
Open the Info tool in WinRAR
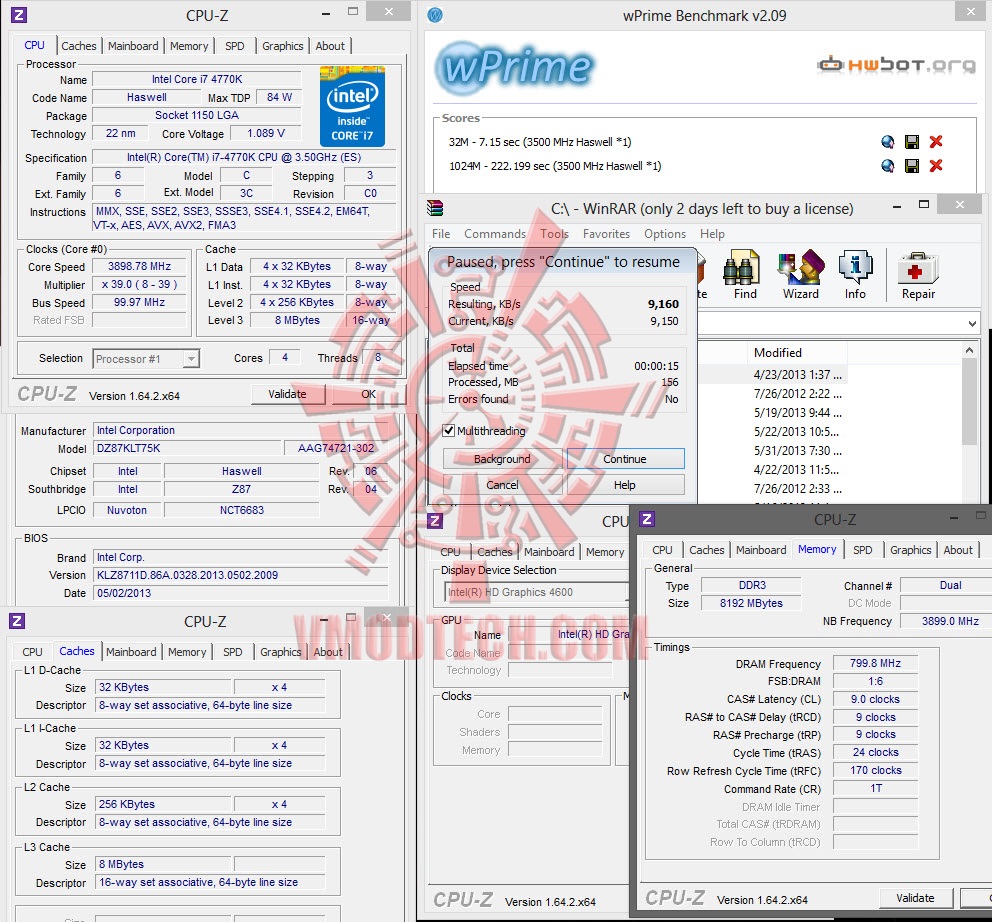point(855,275)
